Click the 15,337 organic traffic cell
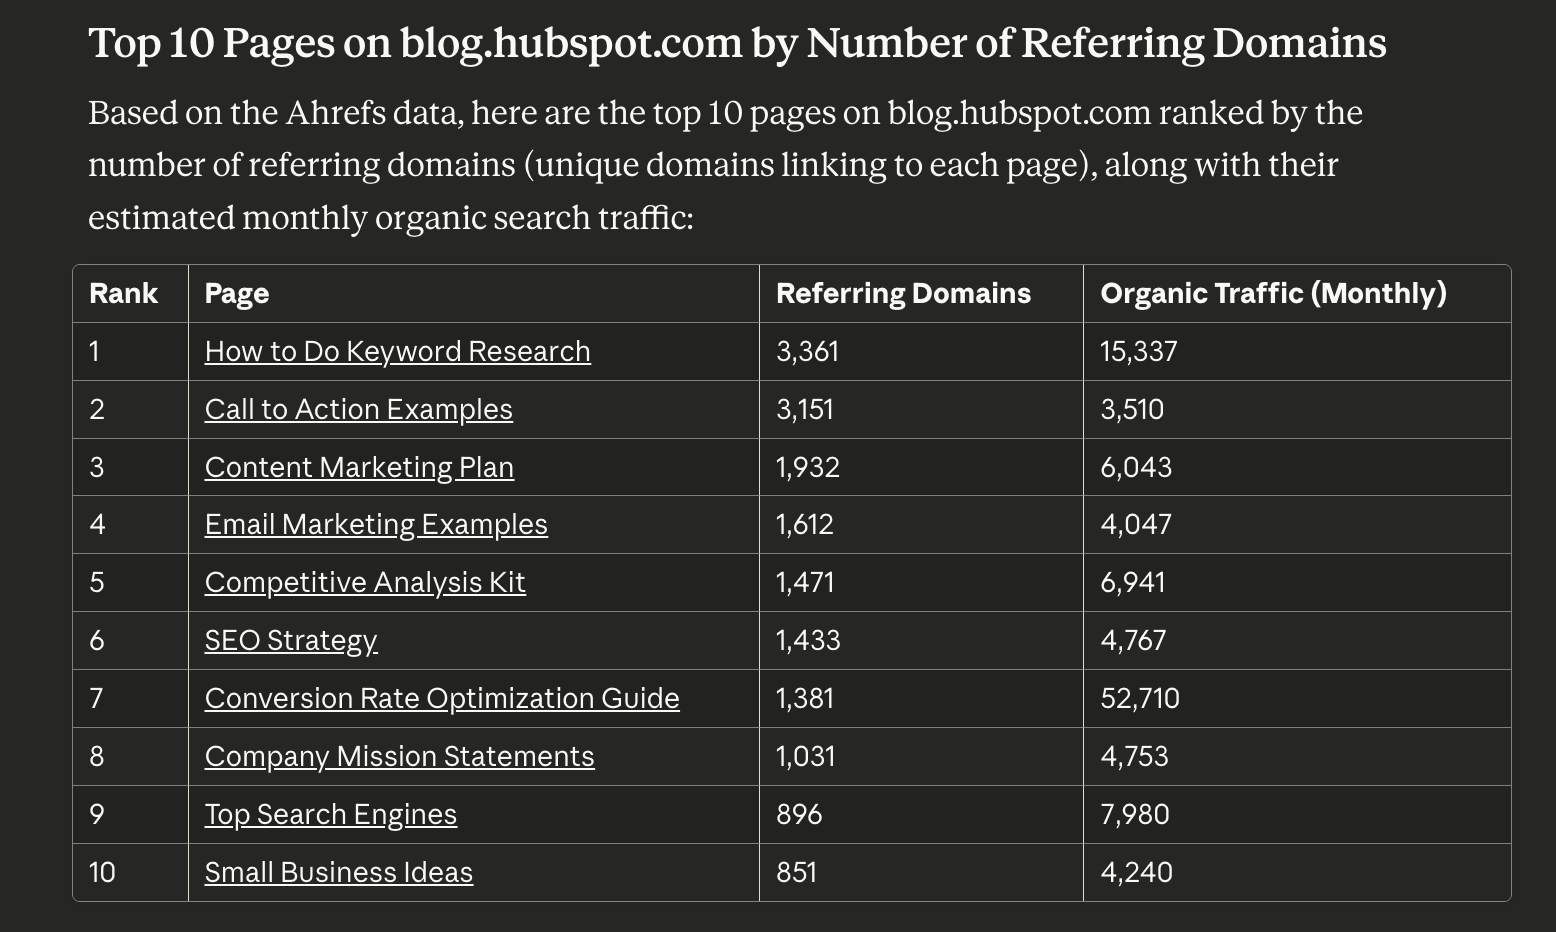Screen dimensions: 1556x932 coord(1139,352)
